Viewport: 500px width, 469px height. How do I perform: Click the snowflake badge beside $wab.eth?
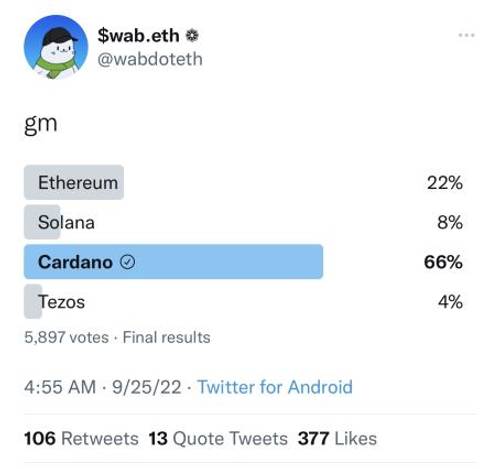tap(192, 35)
